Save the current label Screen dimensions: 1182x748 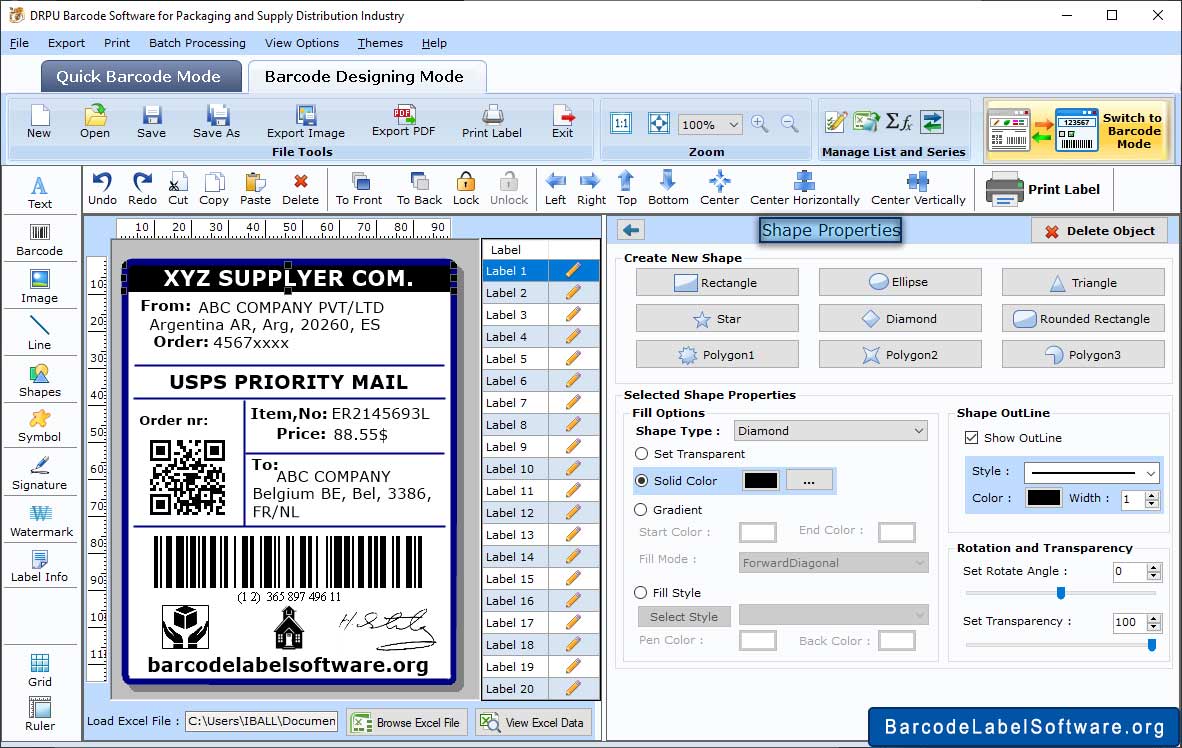click(x=152, y=122)
